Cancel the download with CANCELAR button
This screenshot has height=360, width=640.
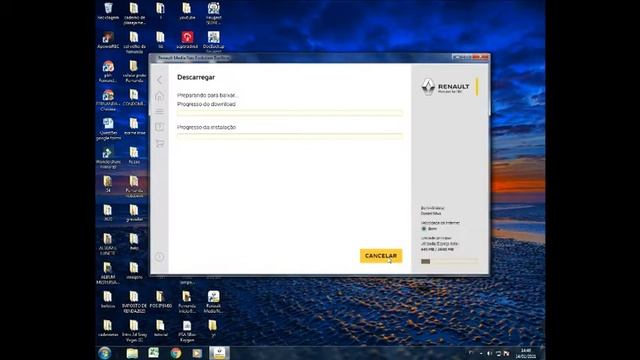click(x=381, y=256)
